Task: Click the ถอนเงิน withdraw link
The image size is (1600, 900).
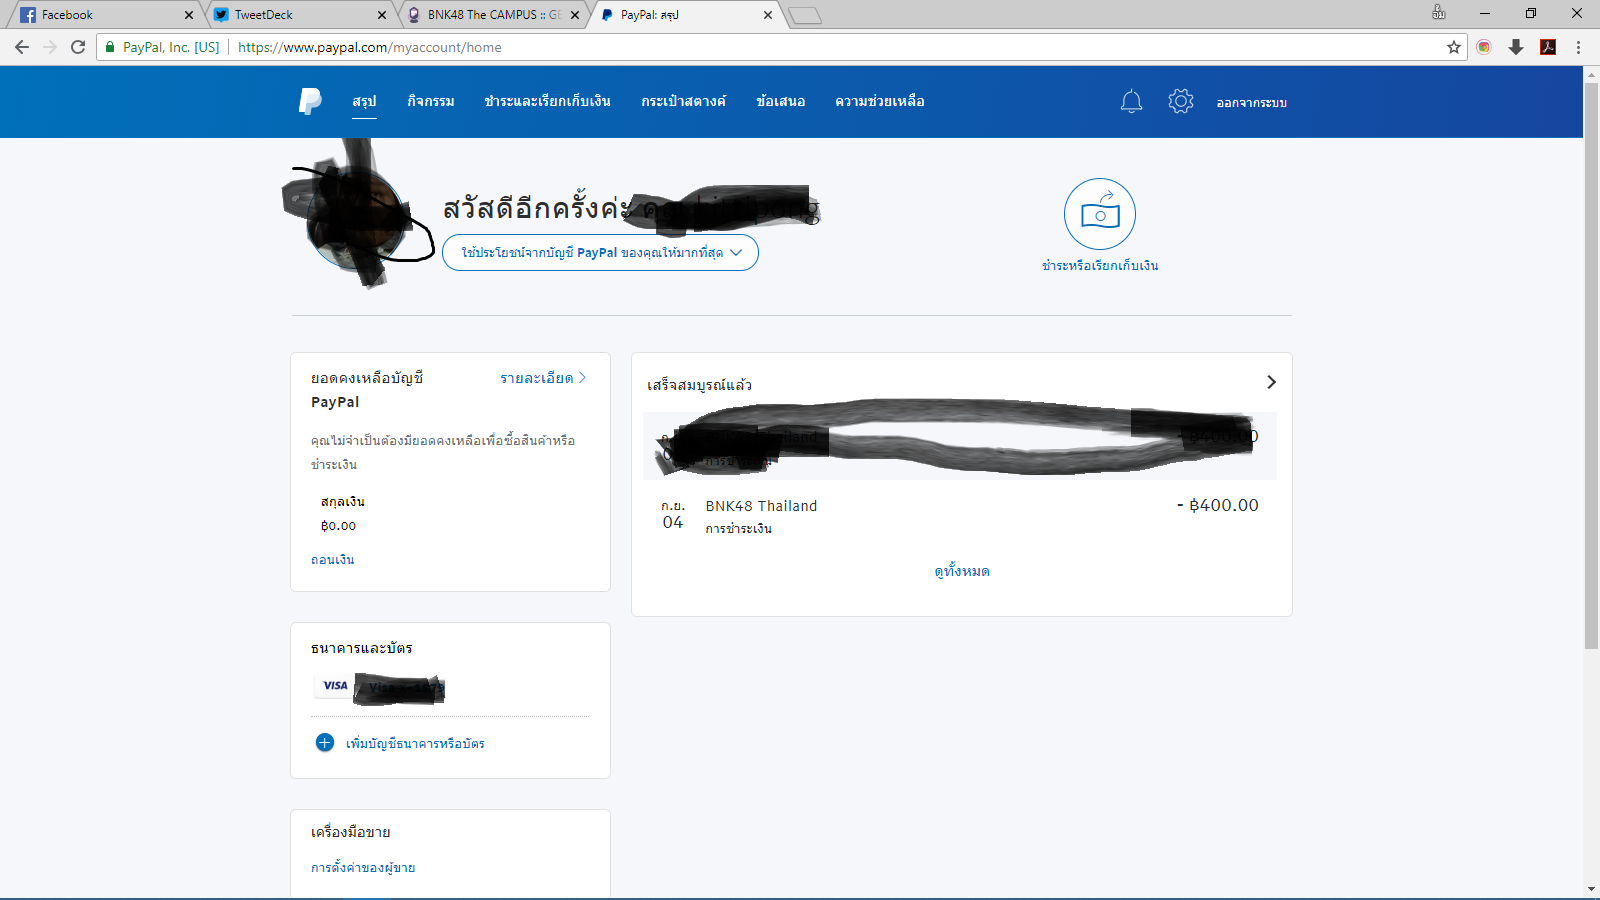Action: point(333,559)
